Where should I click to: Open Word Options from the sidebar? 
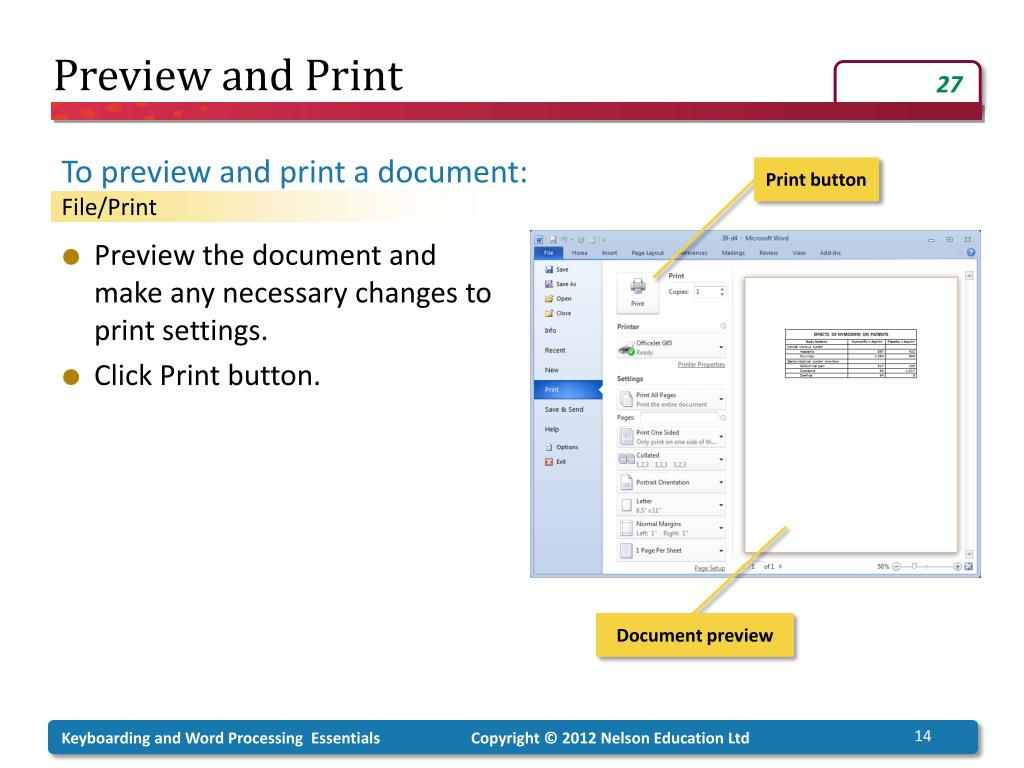click(x=562, y=447)
